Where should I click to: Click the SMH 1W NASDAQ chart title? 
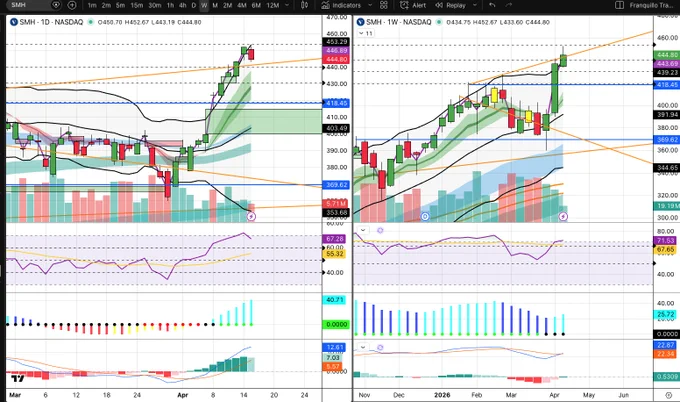(x=399, y=22)
